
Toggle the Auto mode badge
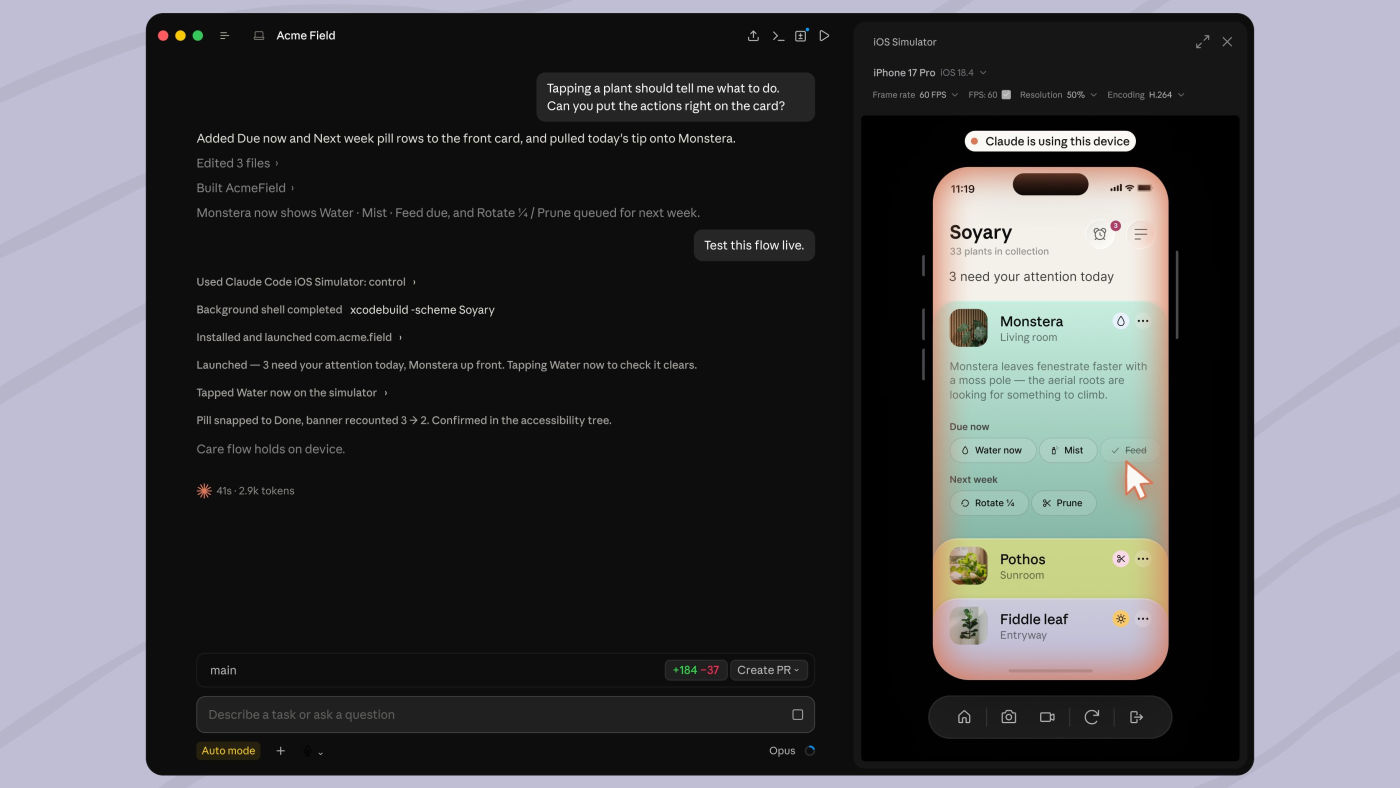[x=228, y=751]
